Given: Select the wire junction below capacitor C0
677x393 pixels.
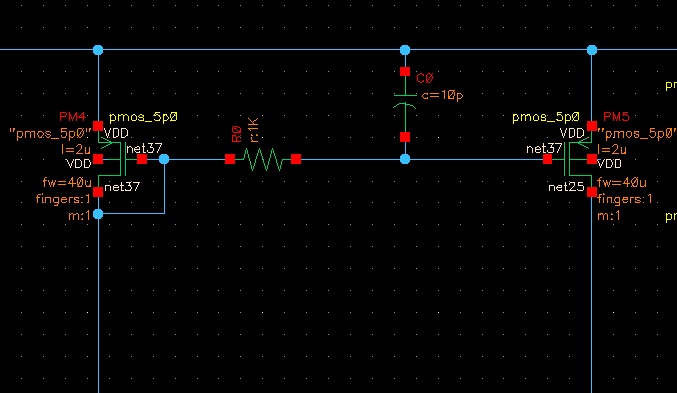Looking at the screenshot, I should 405,159.
